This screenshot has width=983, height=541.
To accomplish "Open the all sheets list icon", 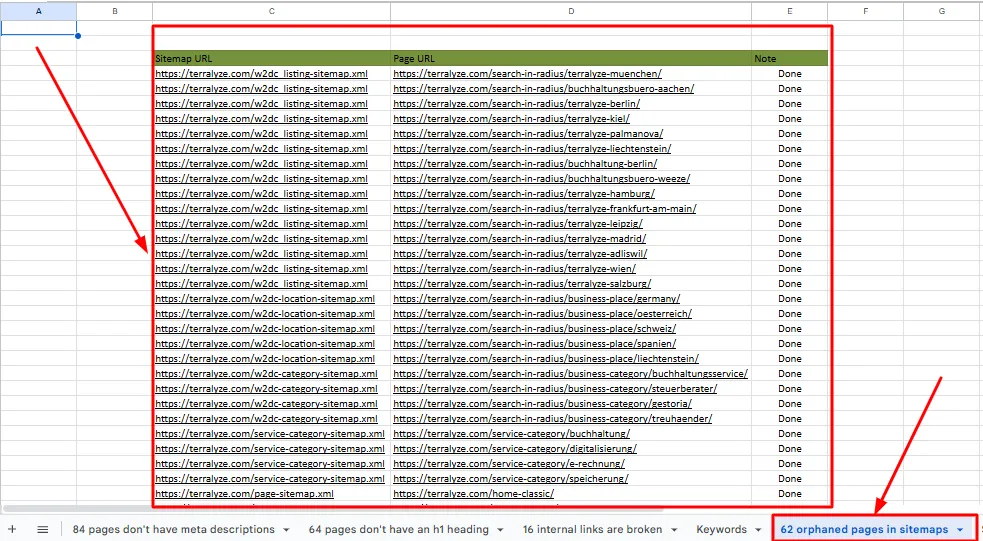I will [42, 530].
